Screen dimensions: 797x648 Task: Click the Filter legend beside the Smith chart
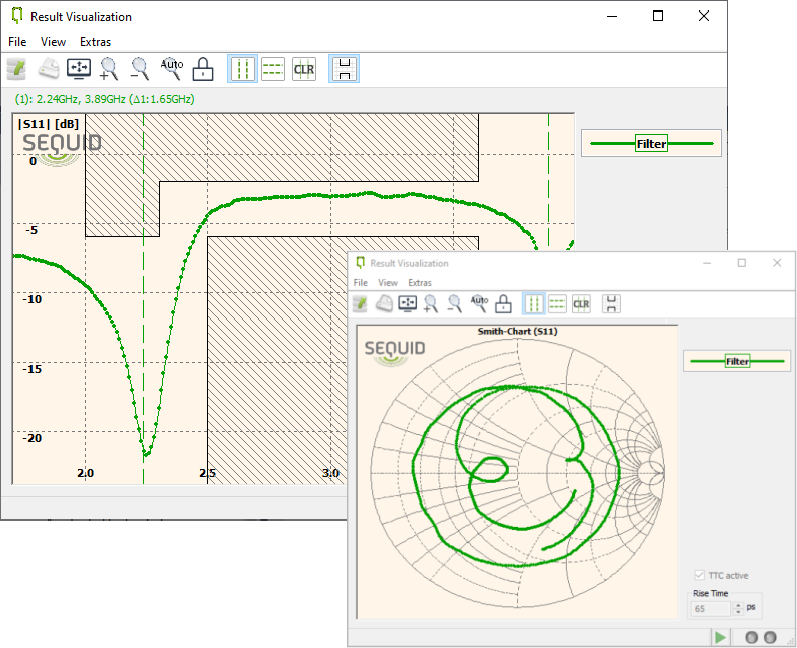click(x=737, y=361)
